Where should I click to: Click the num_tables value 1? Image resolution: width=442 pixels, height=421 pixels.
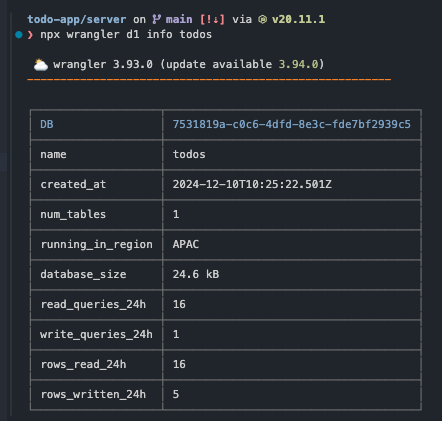(176, 214)
